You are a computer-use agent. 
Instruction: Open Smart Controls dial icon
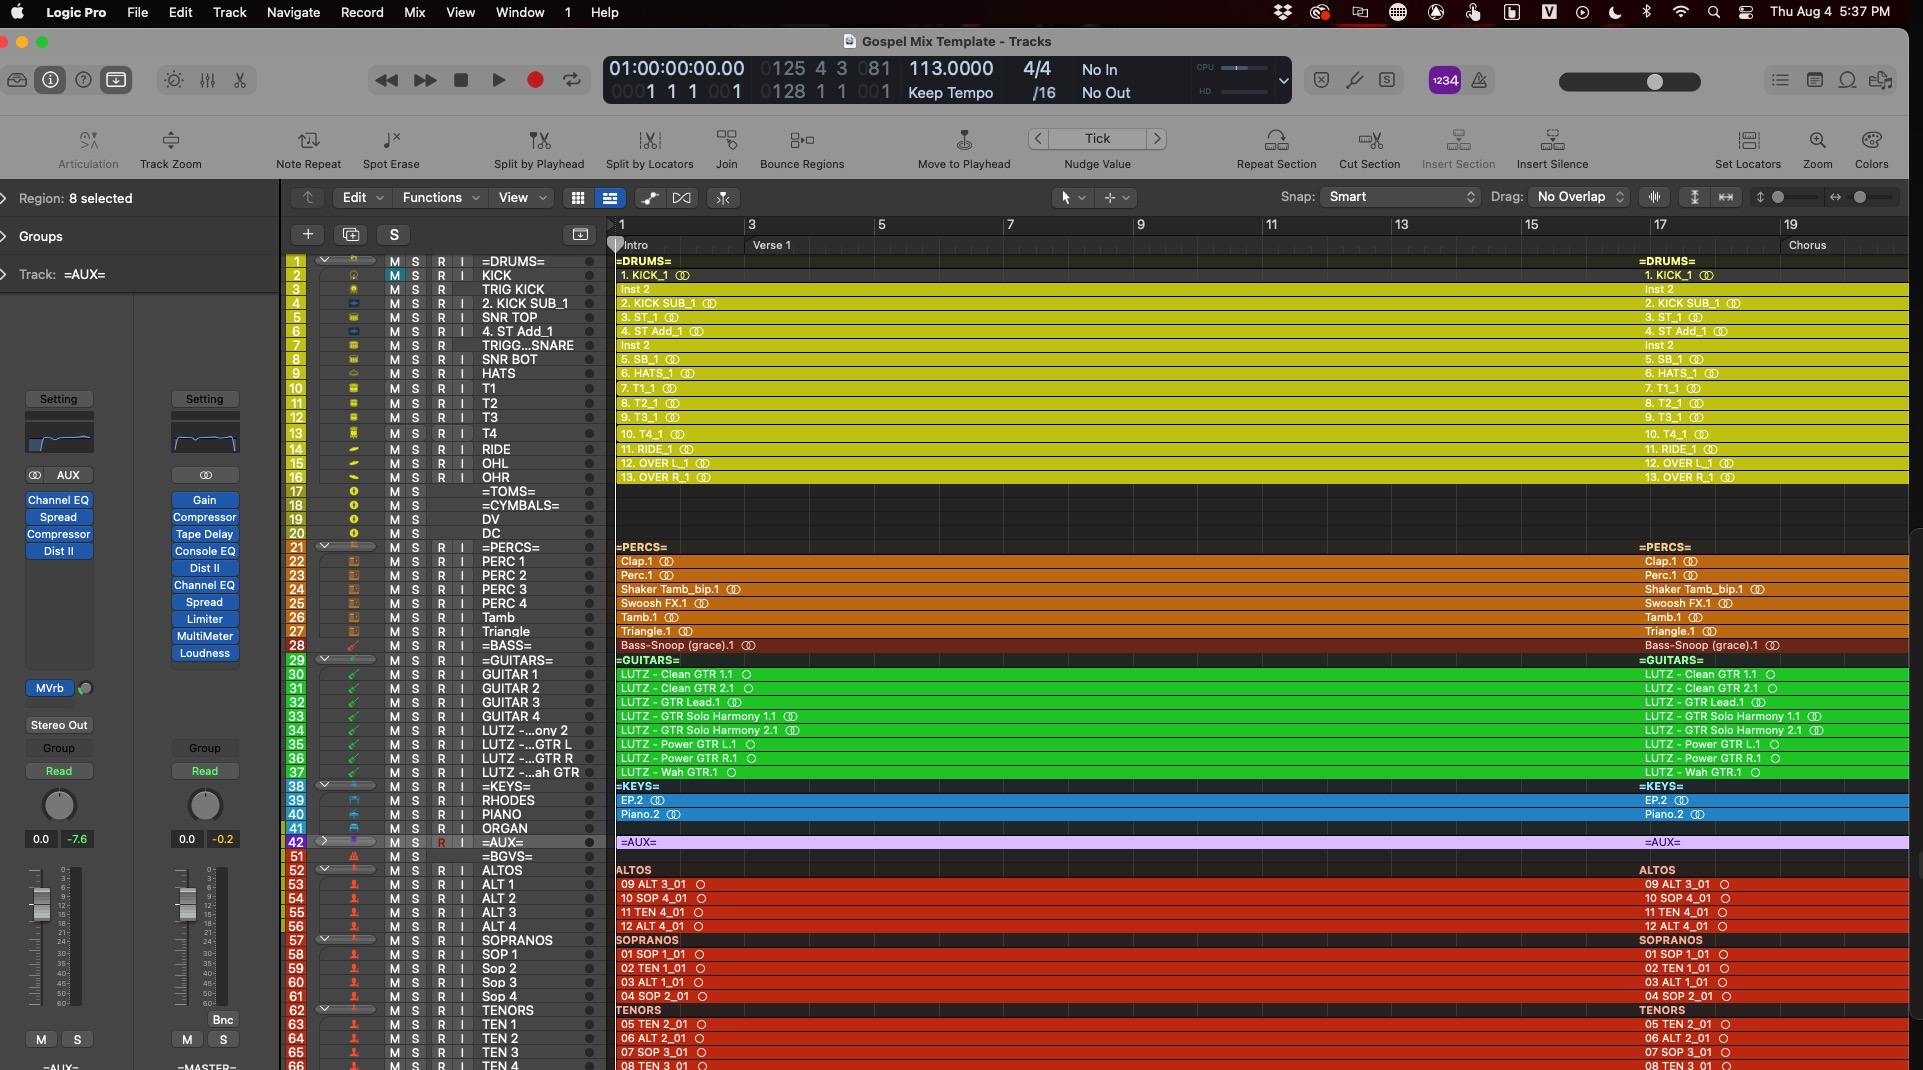174,80
